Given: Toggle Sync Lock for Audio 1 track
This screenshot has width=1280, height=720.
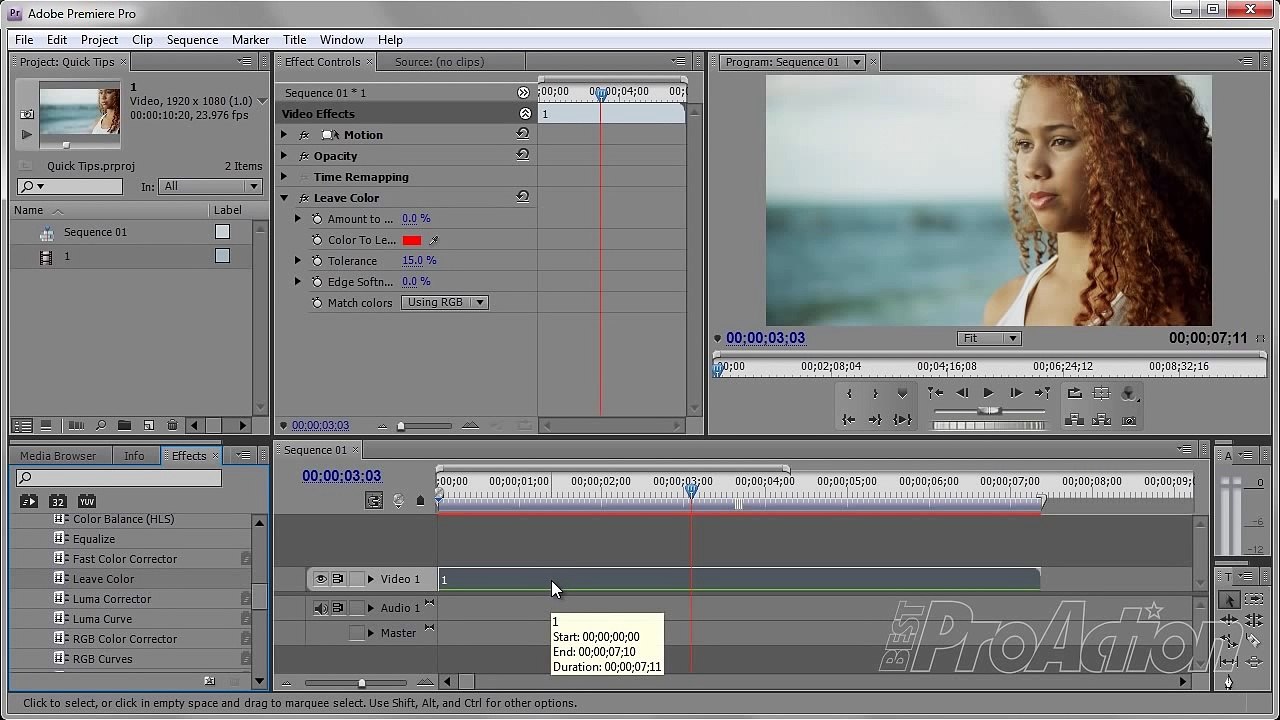Looking at the screenshot, I should [338, 608].
